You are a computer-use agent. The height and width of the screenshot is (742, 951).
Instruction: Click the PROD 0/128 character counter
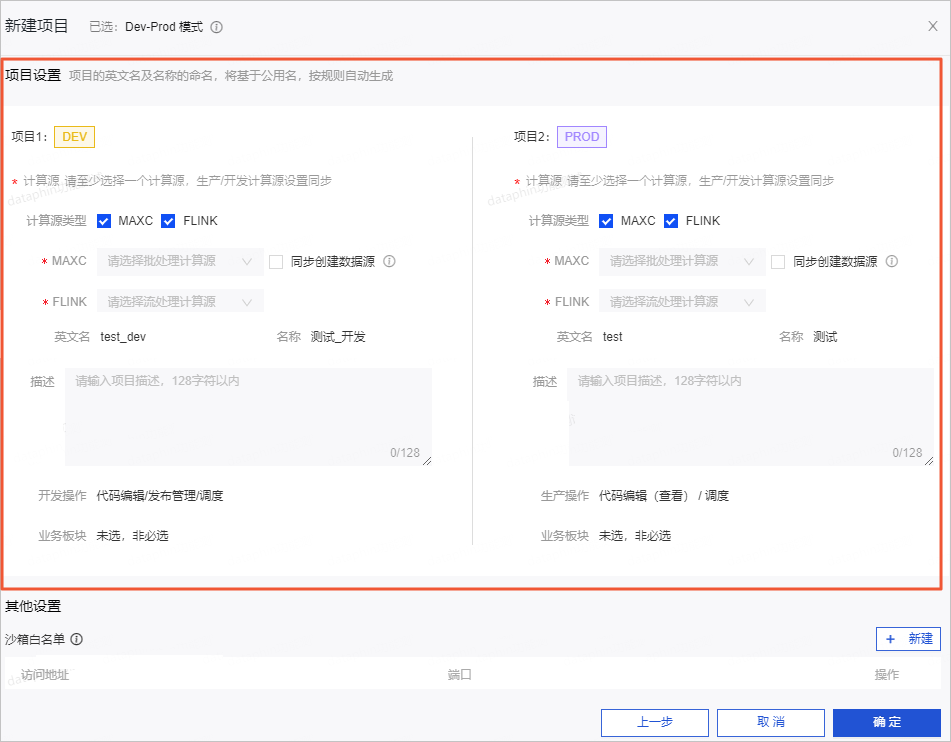click(907, 453)
